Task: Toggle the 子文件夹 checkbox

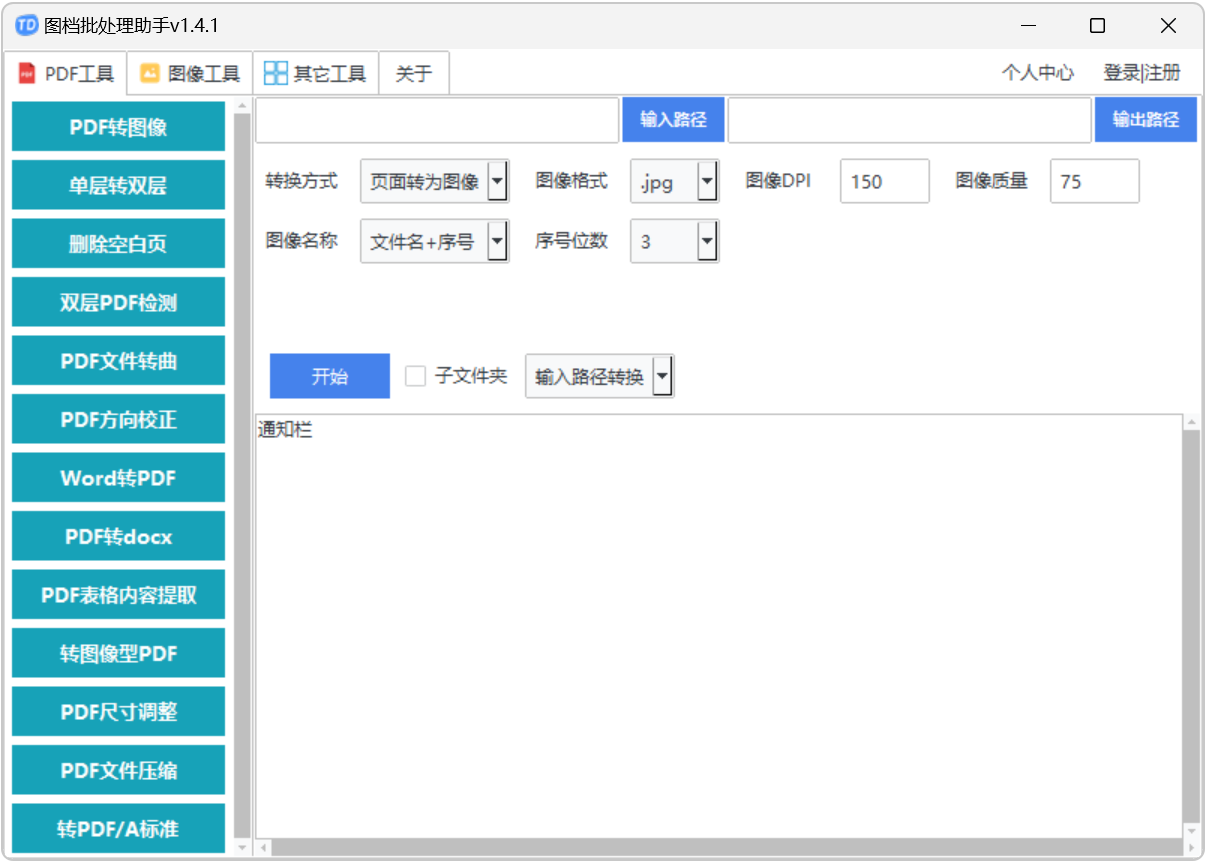Action: [x=415, y=376]
